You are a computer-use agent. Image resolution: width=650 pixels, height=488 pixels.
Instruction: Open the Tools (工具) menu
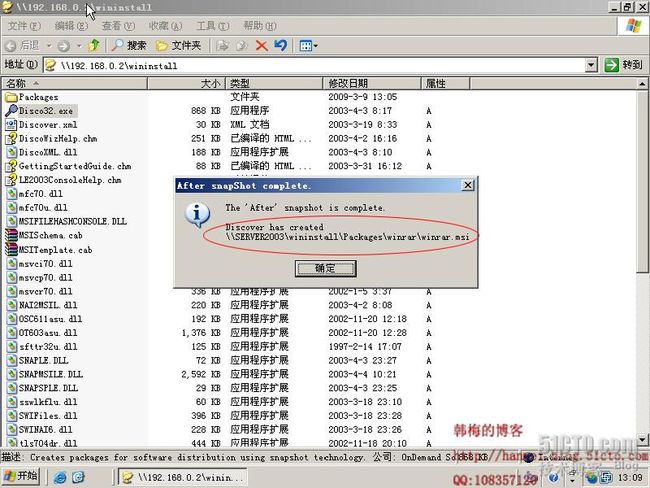click(x=213, y=26)
